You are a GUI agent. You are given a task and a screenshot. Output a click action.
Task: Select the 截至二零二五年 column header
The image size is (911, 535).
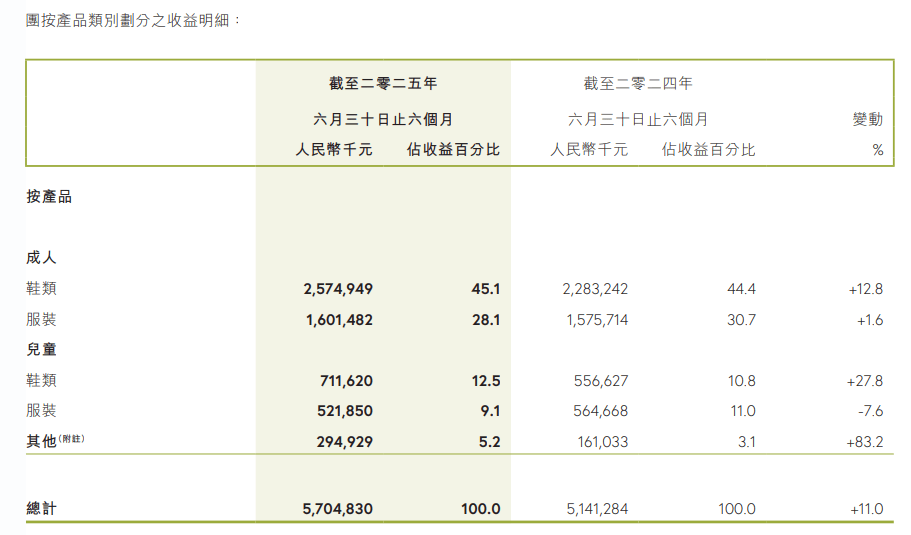point(383,84)
